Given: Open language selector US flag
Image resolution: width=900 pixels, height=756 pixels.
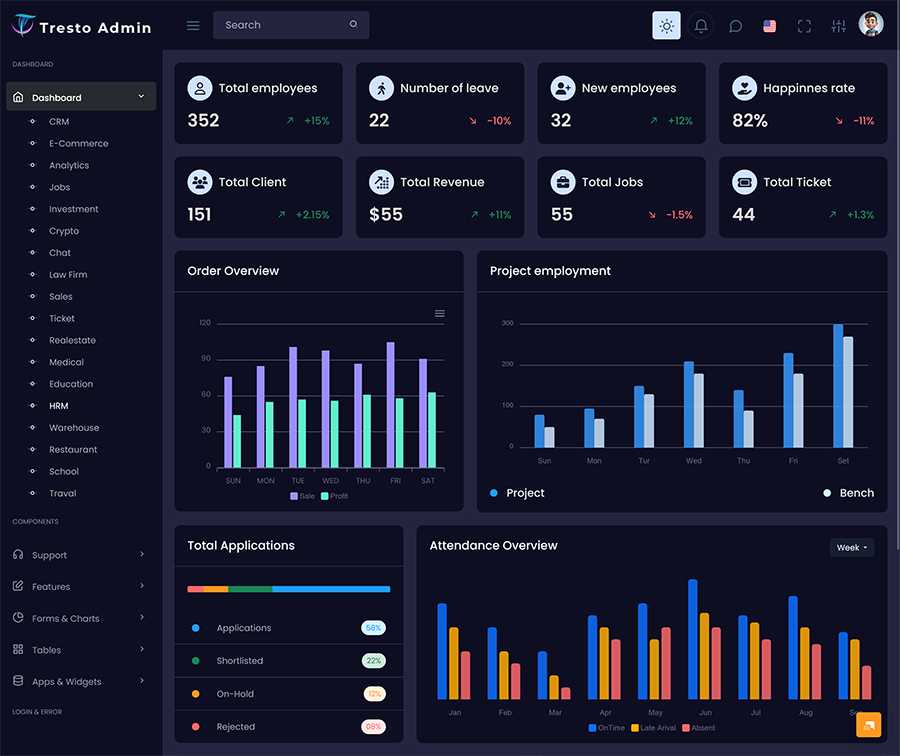Looking at the screenshot, I should tap(770, 26).
